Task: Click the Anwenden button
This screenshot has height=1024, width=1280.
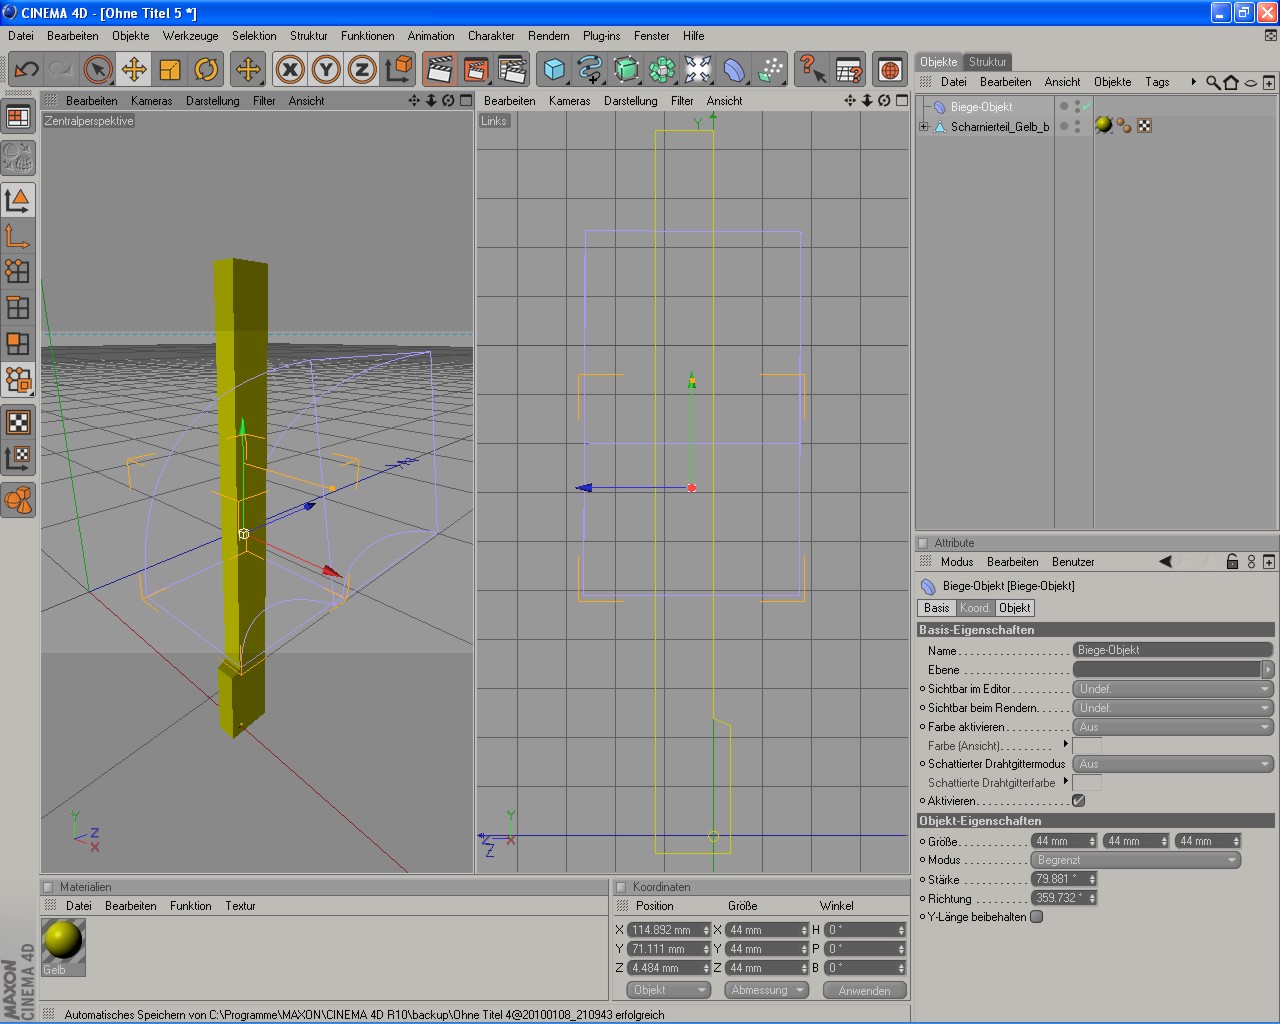Action: [864, 990]
